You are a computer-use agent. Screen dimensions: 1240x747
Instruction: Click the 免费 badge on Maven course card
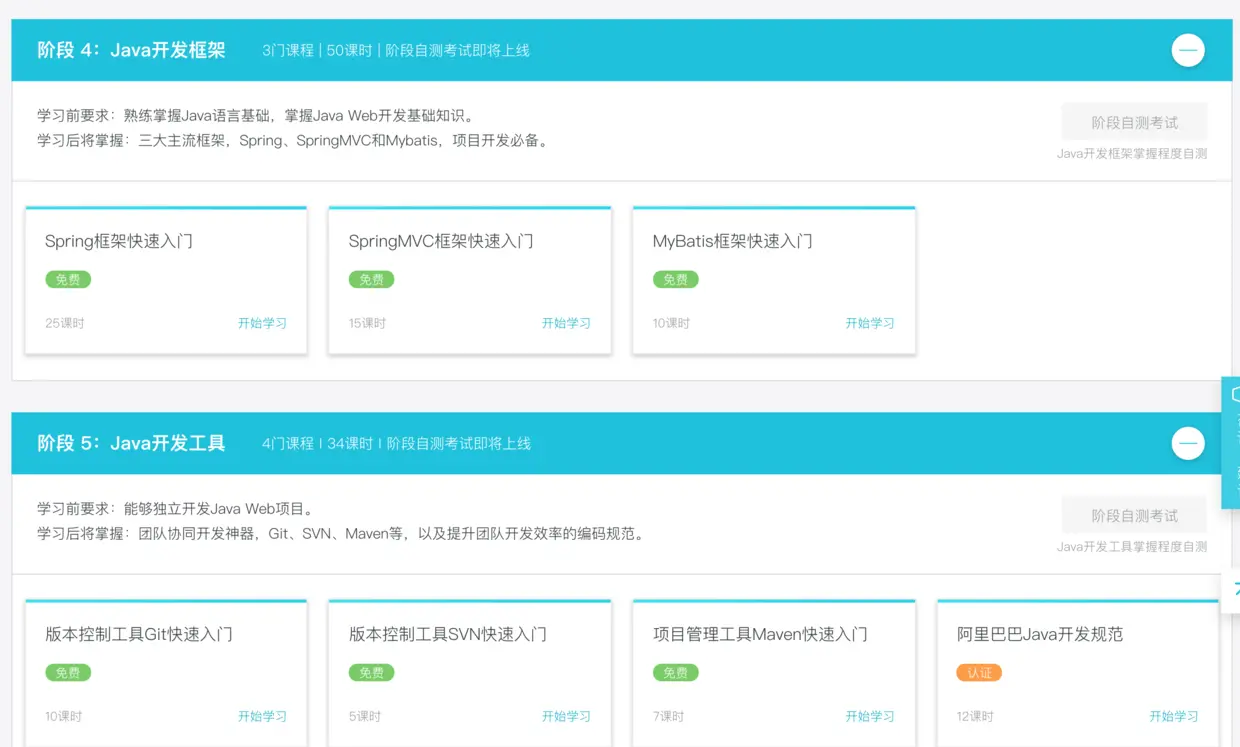[676, 672]
